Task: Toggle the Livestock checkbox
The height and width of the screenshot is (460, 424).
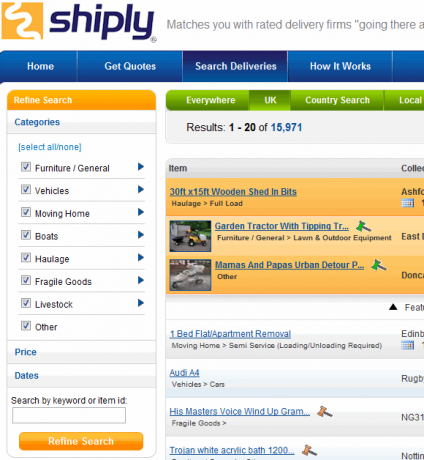Action: [26, 303]
